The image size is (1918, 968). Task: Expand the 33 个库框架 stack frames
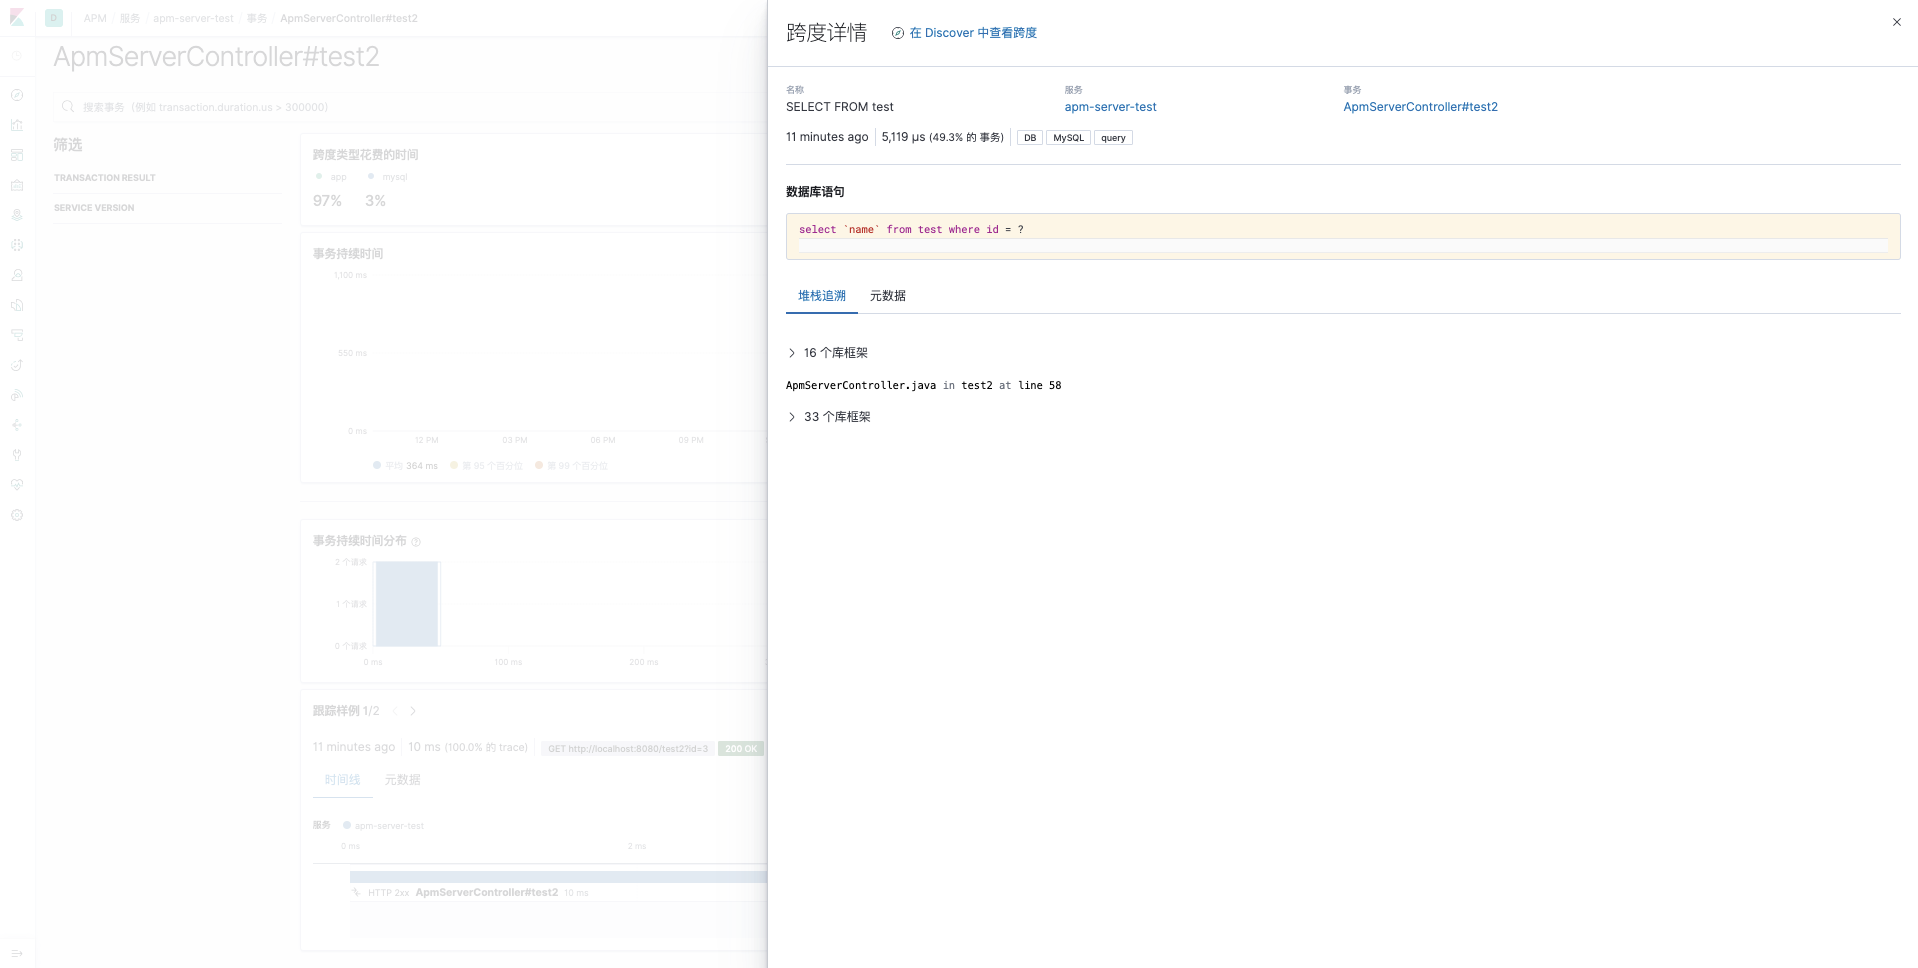829,417
